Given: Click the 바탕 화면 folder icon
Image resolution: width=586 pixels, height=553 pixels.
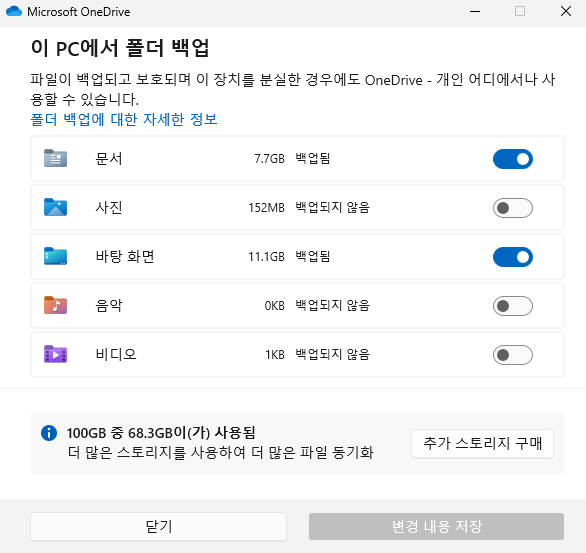Looking at the screenshot, I should (x=55, y=256).
